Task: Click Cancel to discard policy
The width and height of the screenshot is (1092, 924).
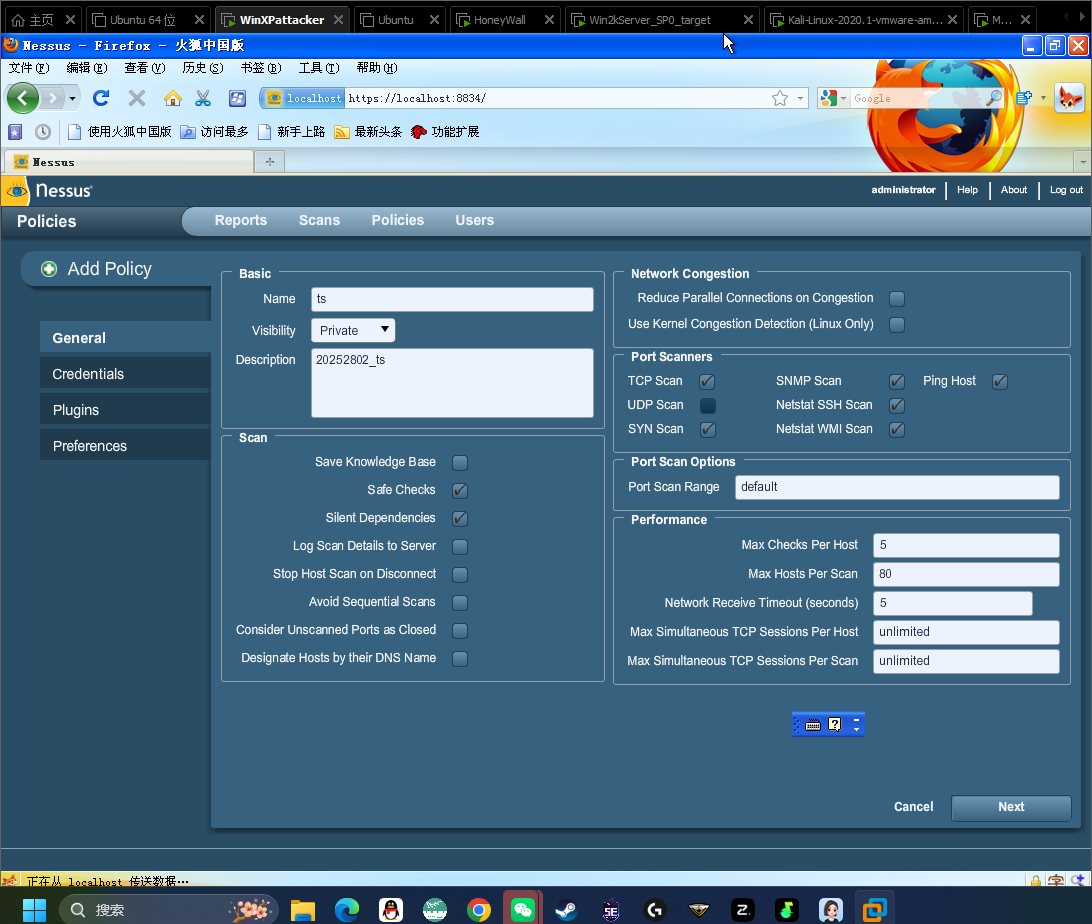Action: click(914, 807)
